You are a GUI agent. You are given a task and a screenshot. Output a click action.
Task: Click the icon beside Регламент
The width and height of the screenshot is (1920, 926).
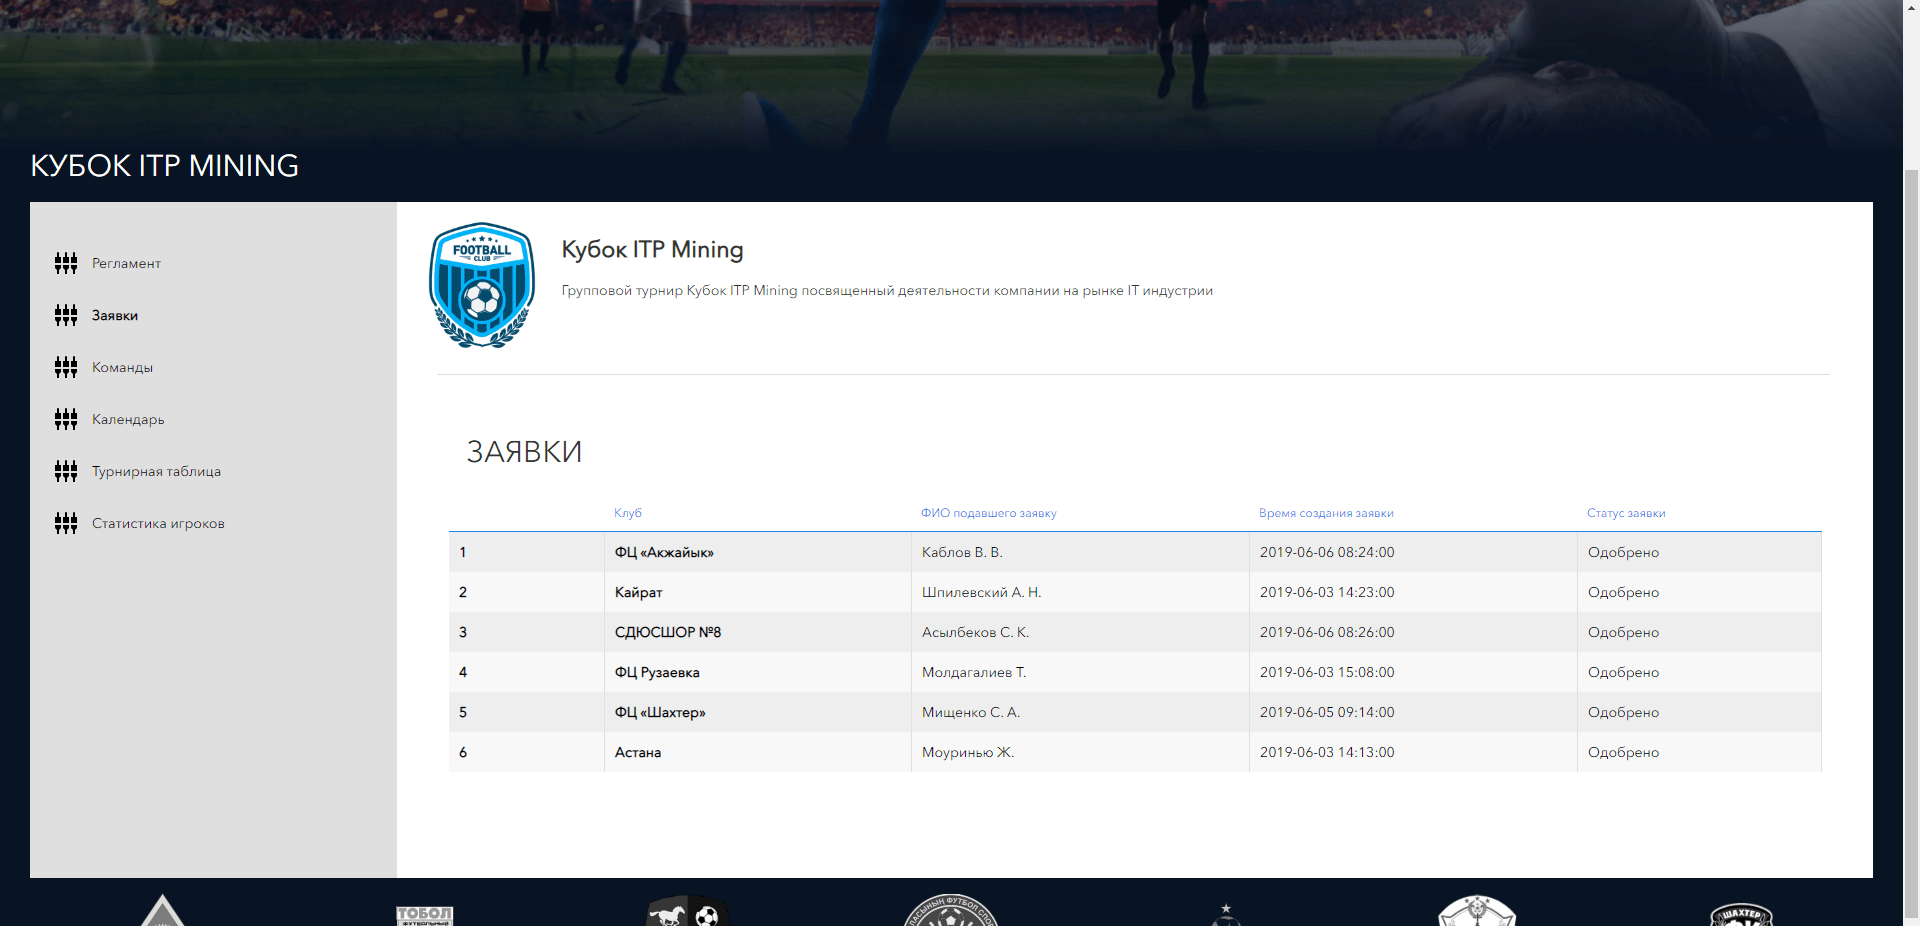pos(66,263)
